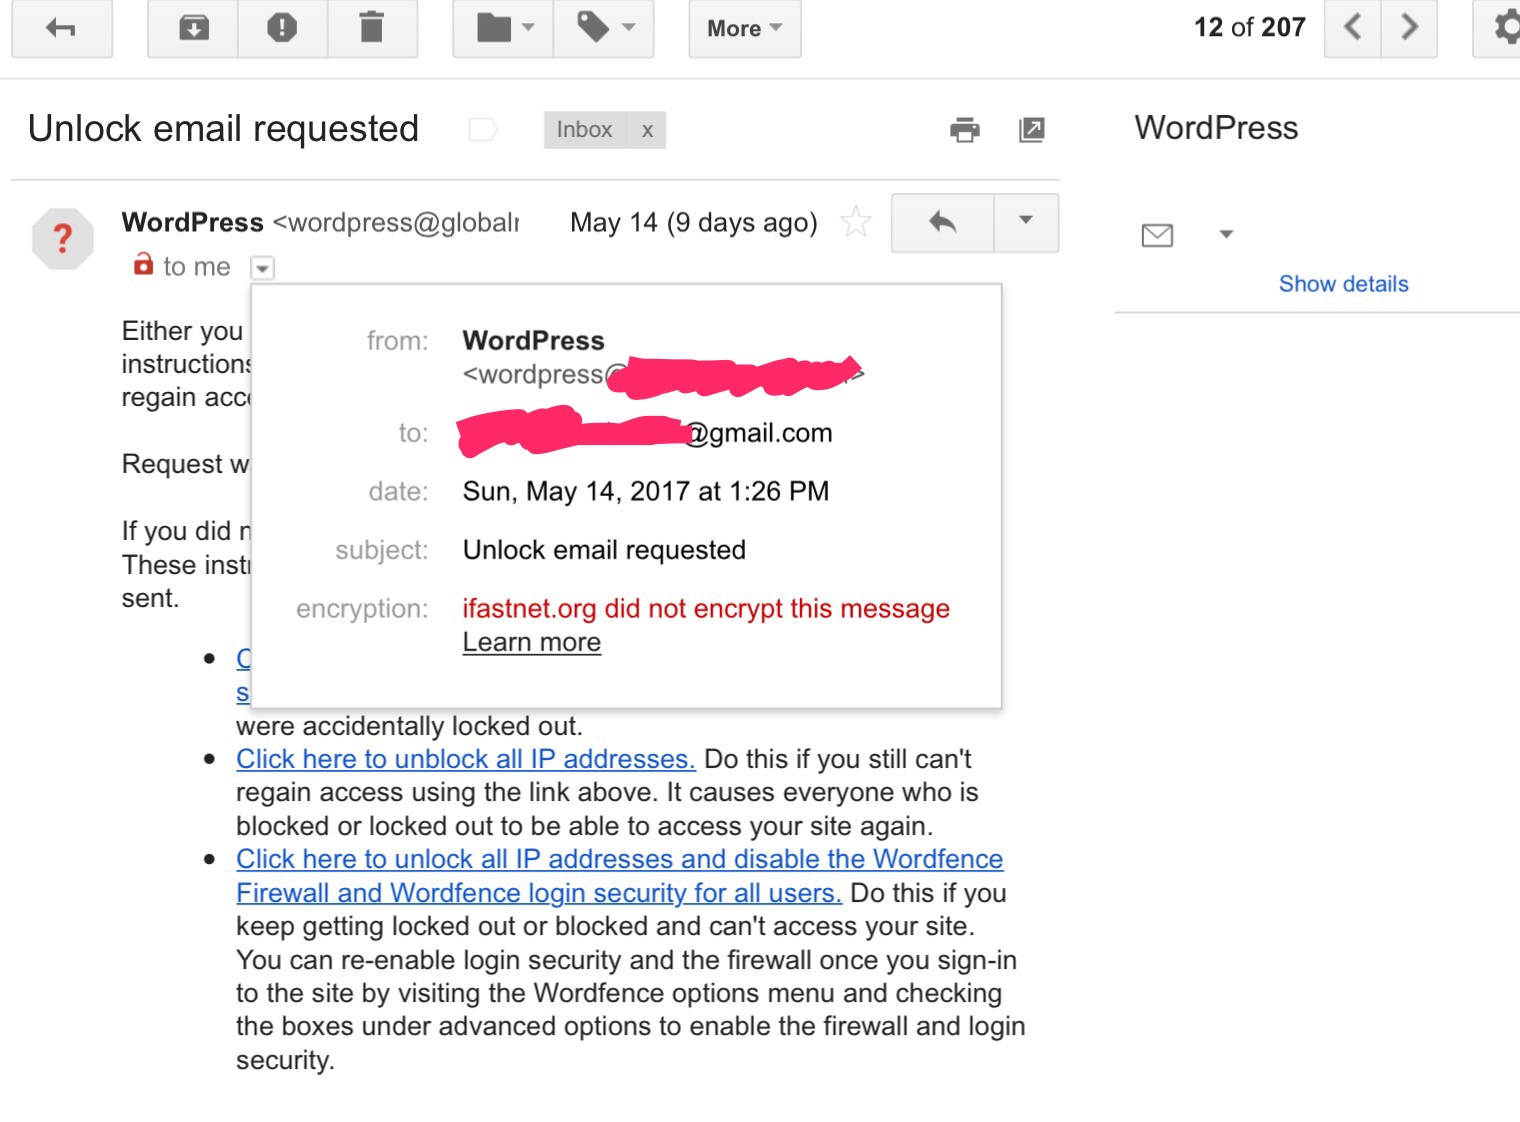This screenshot has height=1122, width=1520.
Task: Show details in WordPress contact panel
Action: pyautogui.click(x=1343, y=284)
